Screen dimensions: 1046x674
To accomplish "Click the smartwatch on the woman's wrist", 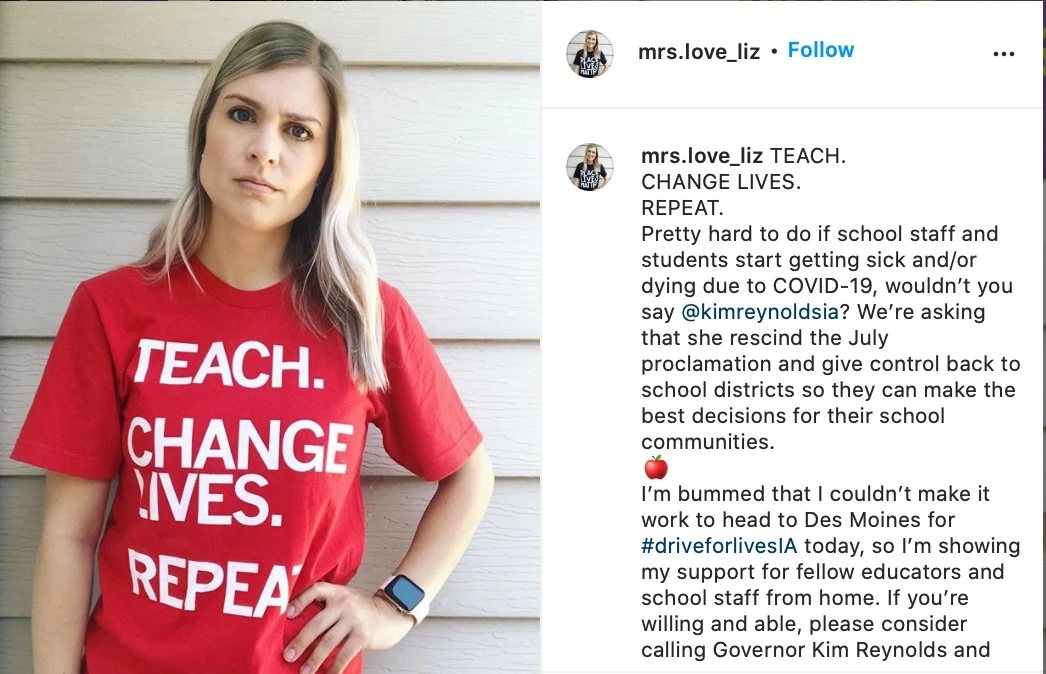I will [x=405, y=594].
